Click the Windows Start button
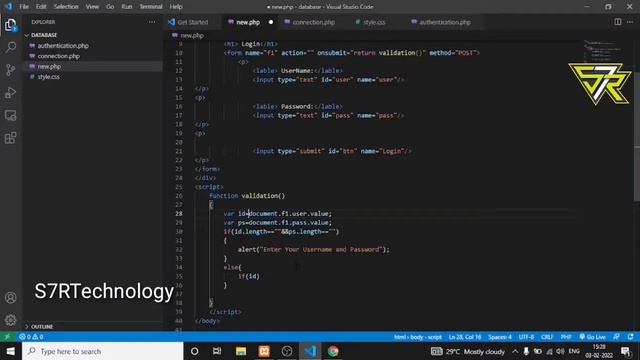This screenshot has width=640, height=360. pyautogui.click(x=11, y=351)
